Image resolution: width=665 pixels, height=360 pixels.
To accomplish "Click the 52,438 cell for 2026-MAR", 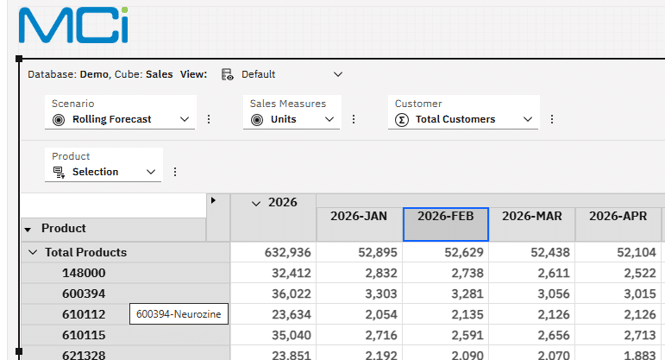I will point(532,252).
